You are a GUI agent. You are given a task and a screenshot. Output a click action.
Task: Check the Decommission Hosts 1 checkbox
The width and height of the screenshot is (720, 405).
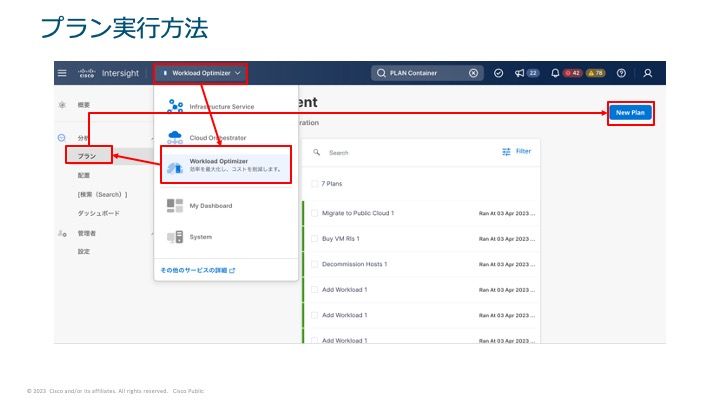[x=315, y=264]
